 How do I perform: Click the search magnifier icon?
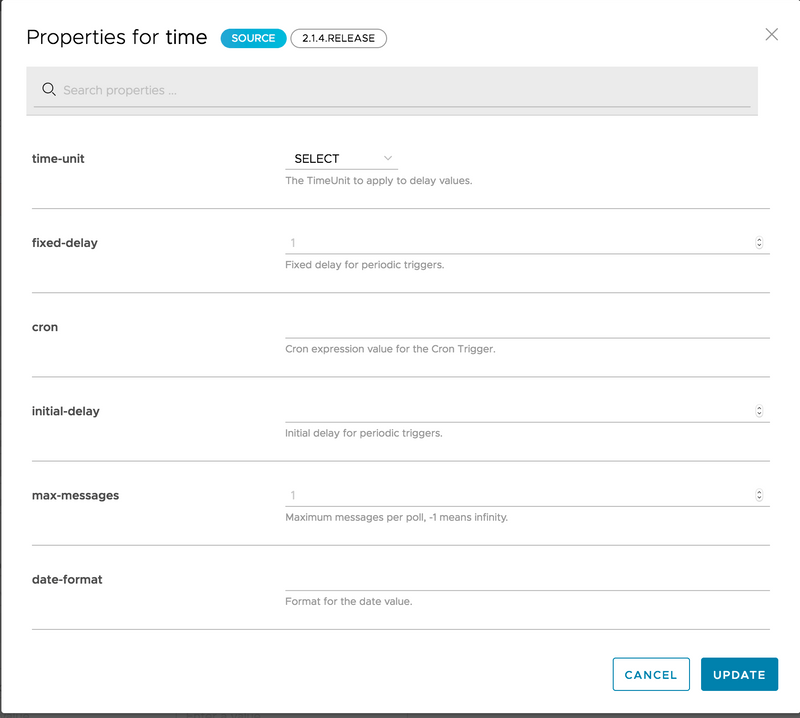(x=48, y=90)
